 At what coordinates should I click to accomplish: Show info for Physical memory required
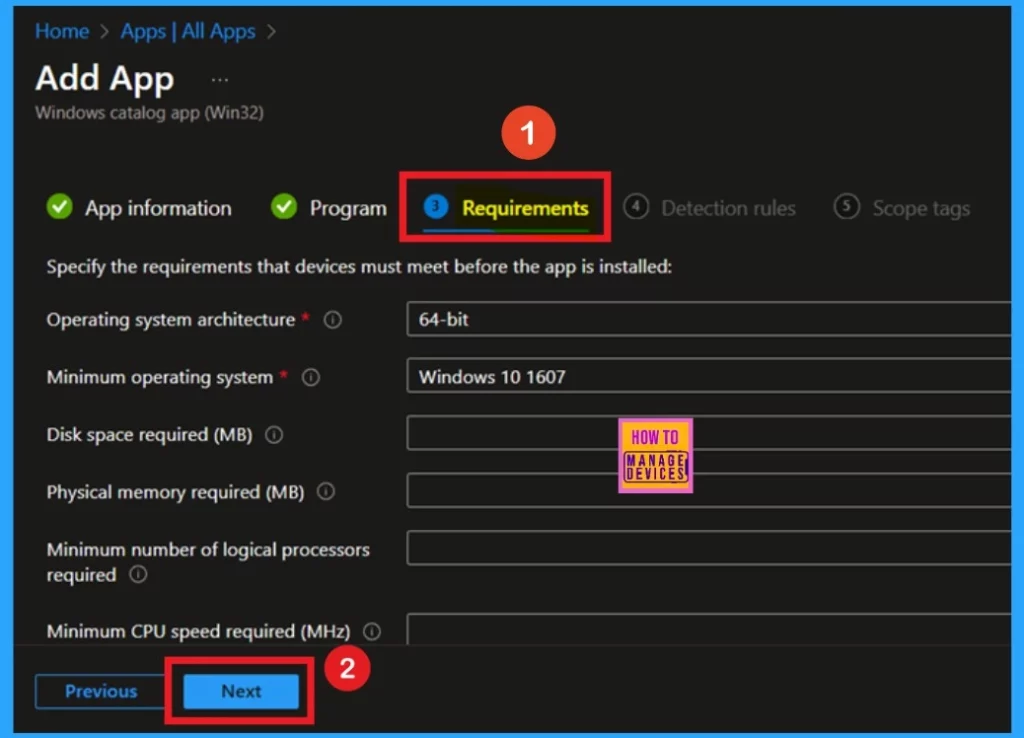pos(326,492)
